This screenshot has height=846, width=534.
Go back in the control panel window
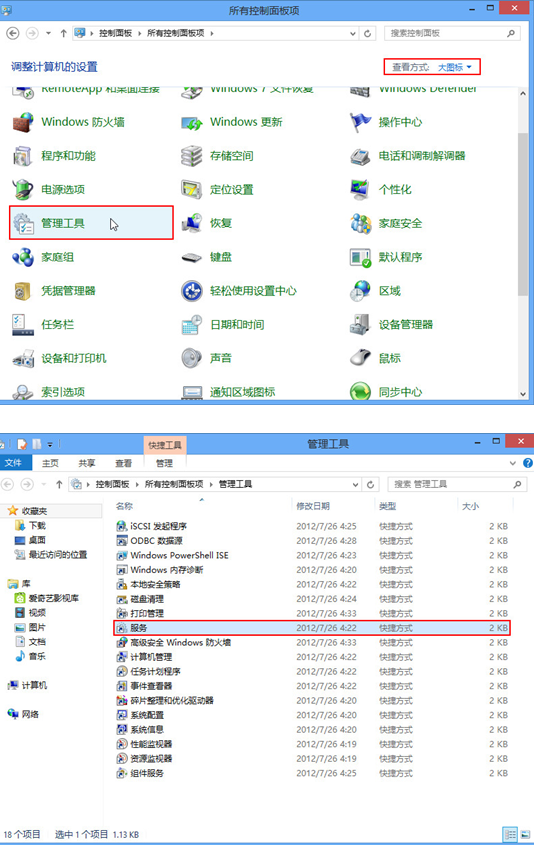[x=13, y=33]
